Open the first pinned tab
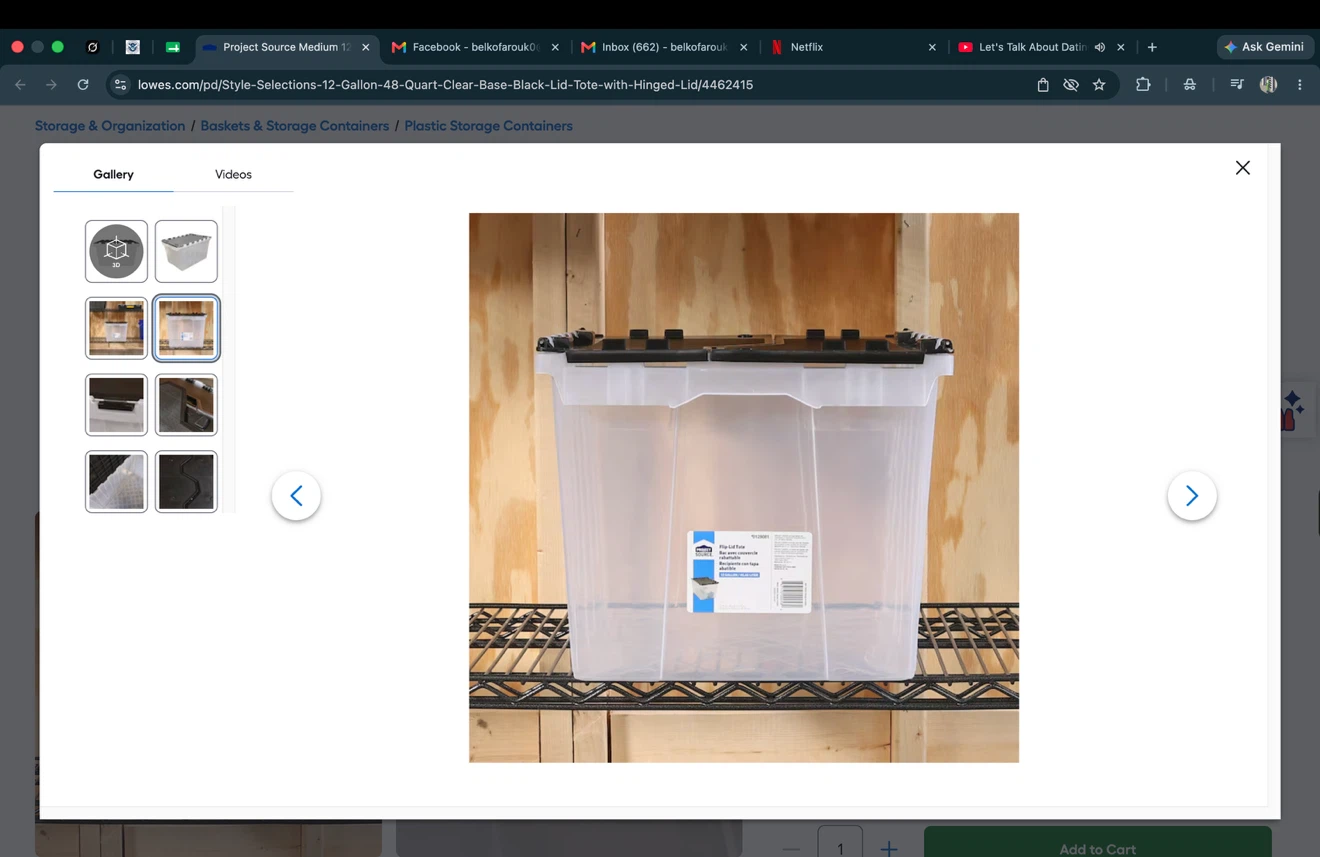Screen dimensions: 1320x857 (92, 47)
